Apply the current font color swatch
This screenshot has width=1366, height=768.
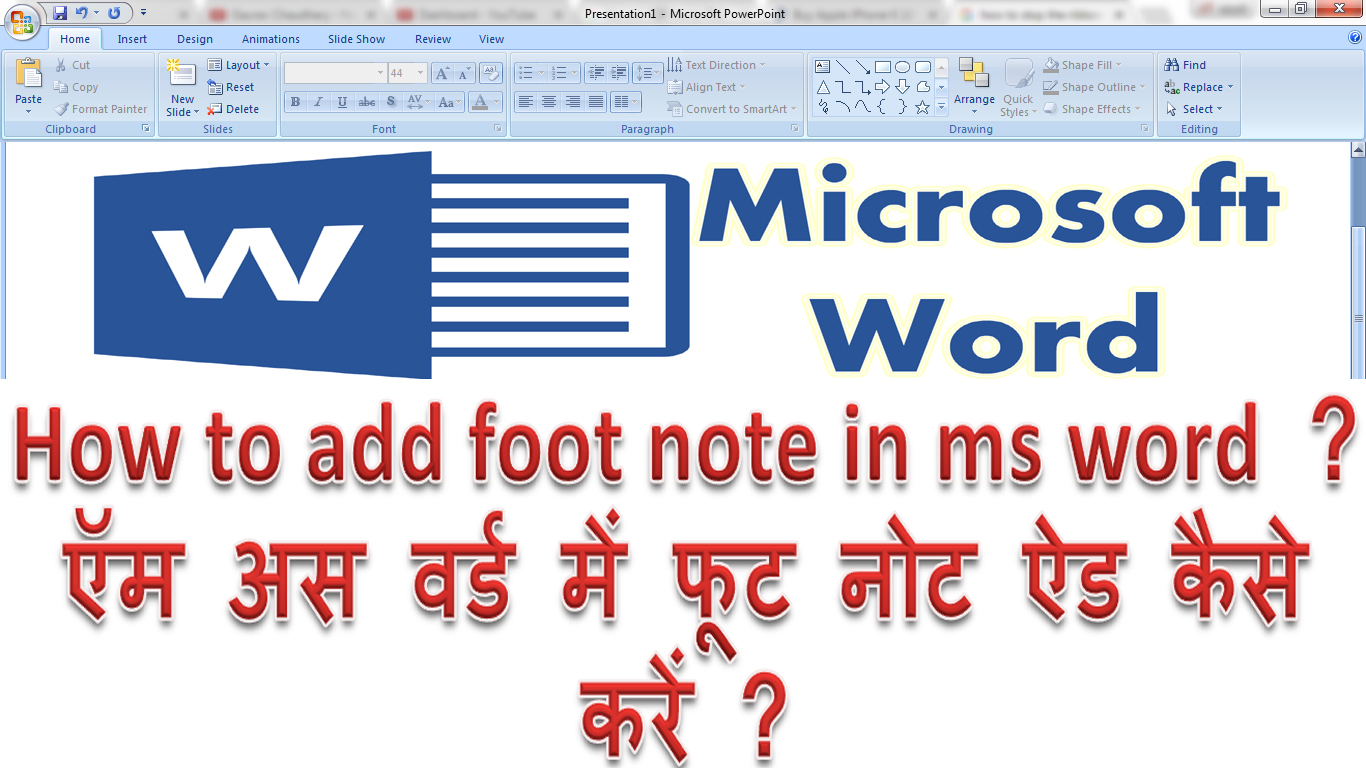coord(480,102)
